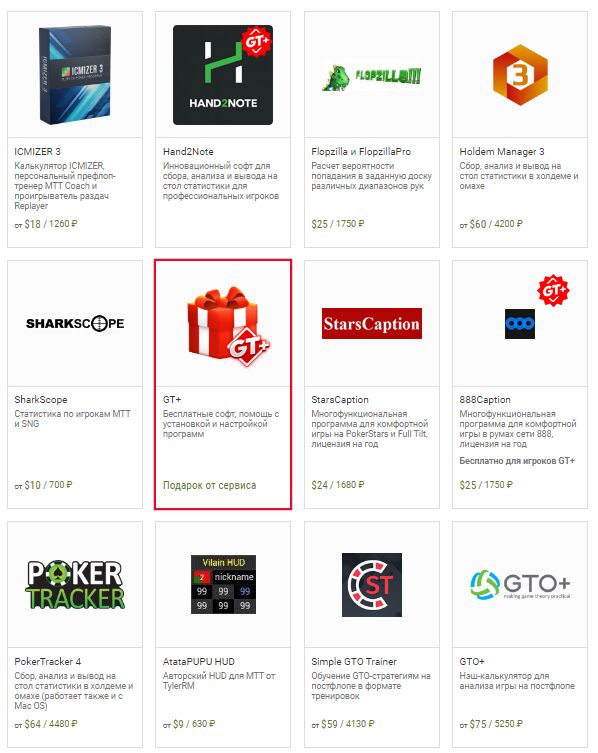Click the Vilain HUD preview image
The height and width of the screenshot is (753, 598).
click(223, 584)
